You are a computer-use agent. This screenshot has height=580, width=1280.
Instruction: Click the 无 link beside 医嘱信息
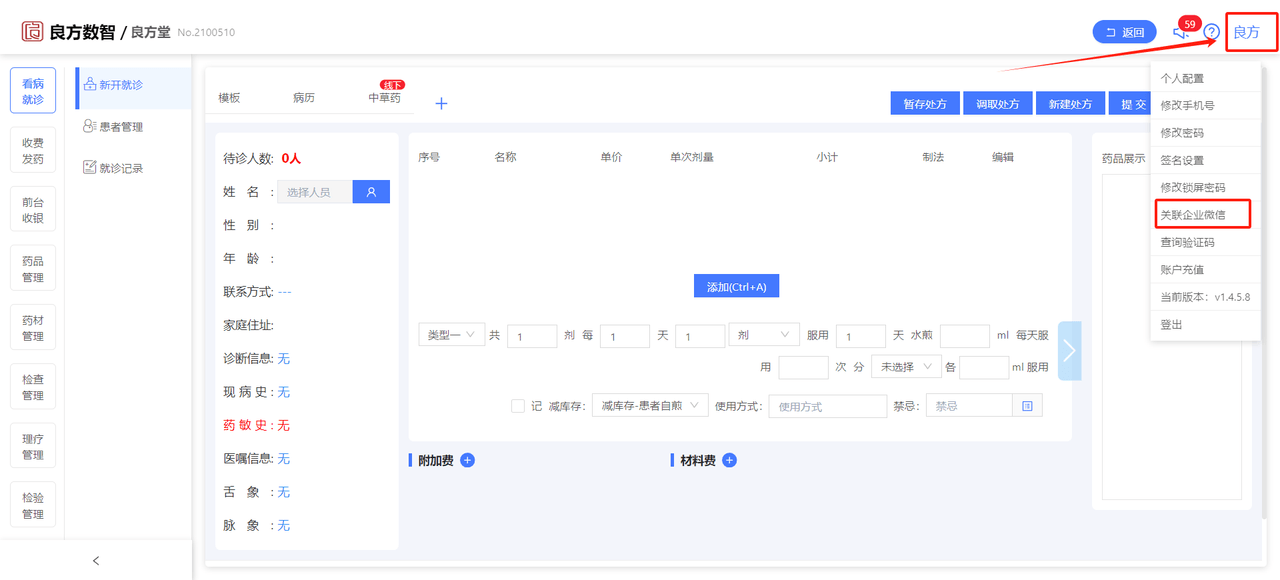(284, 458)
